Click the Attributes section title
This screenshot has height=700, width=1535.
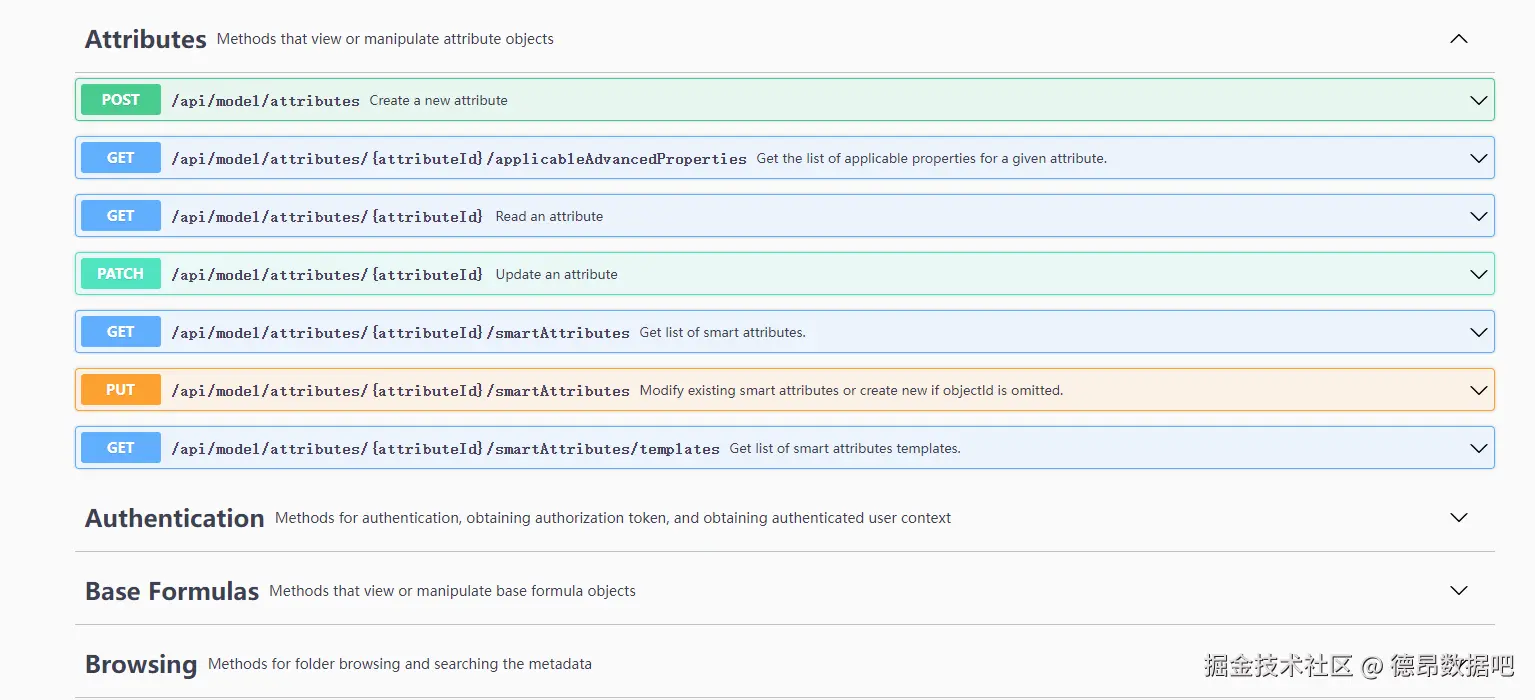[146, 39]
